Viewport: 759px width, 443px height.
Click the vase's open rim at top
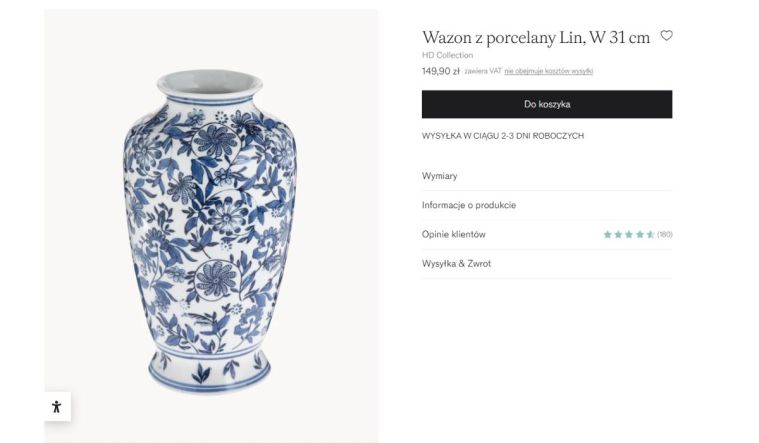pos(210,81)
